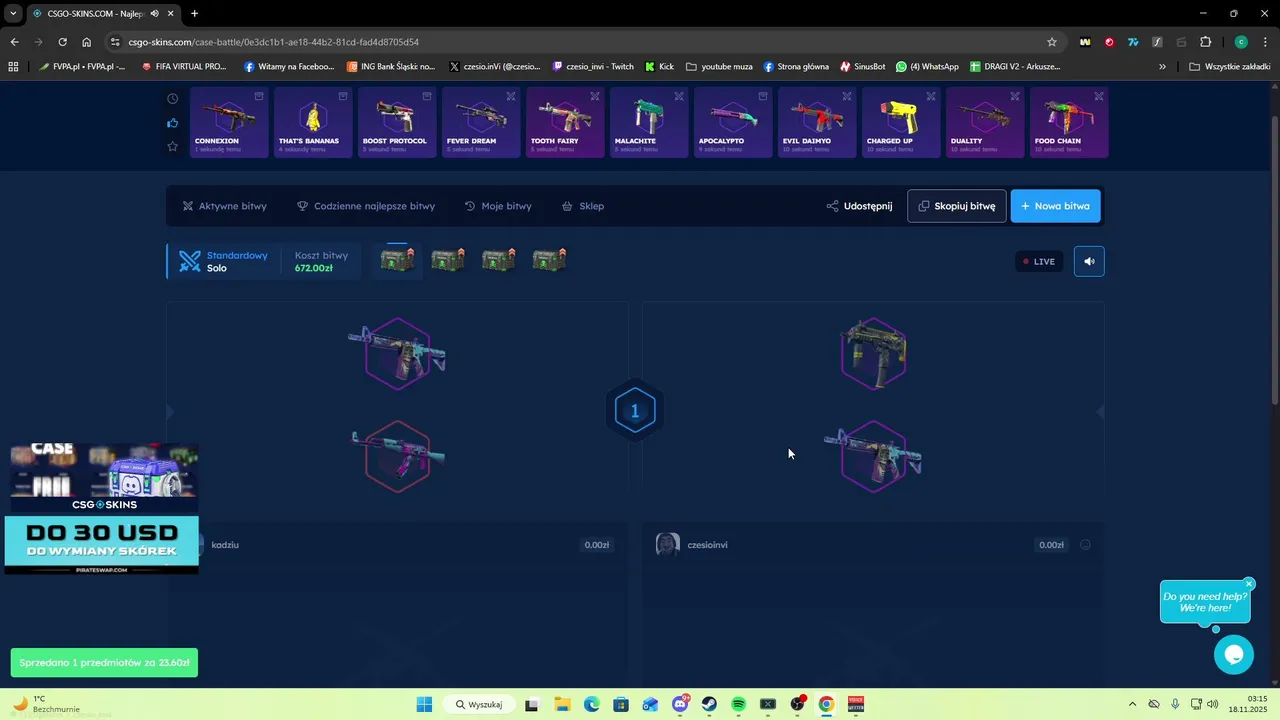Viewport: 1280px width, 720px height.
Task: Click czesioinvi's top rolled weapon skin
Action: click(x=874, y=353)
